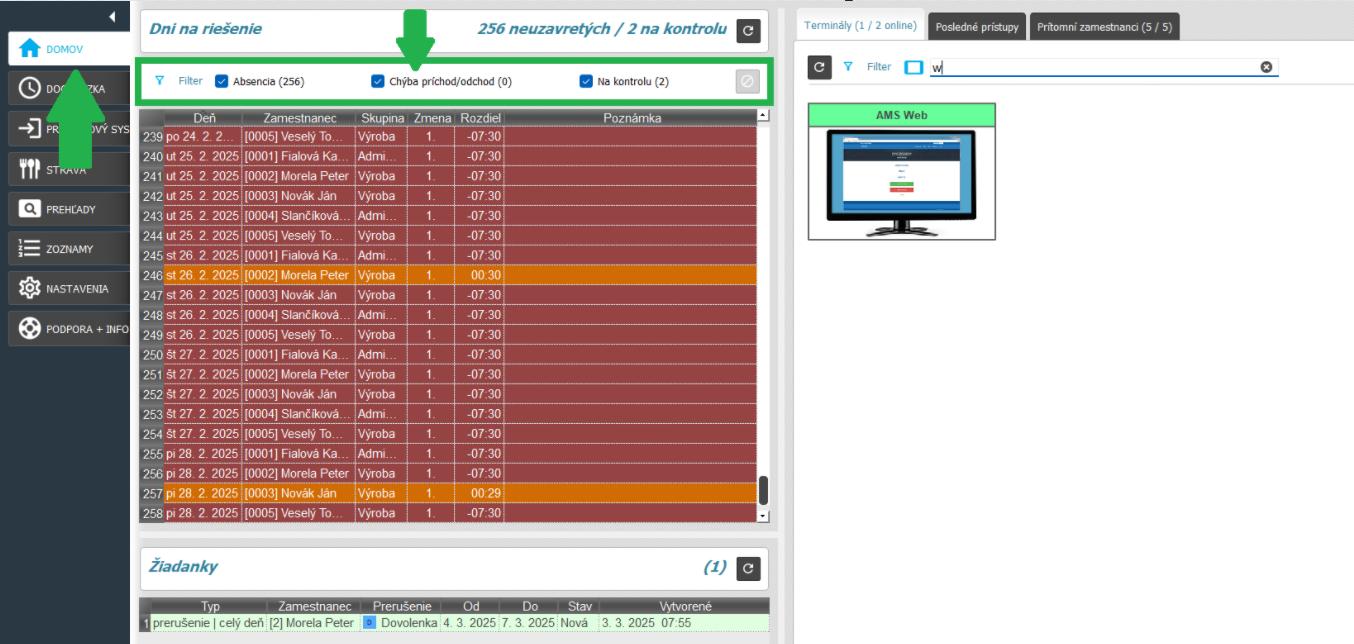Click the Dochádzka clock icon
Viewport: 1354px width, 644px height.
tap(30, 89)
